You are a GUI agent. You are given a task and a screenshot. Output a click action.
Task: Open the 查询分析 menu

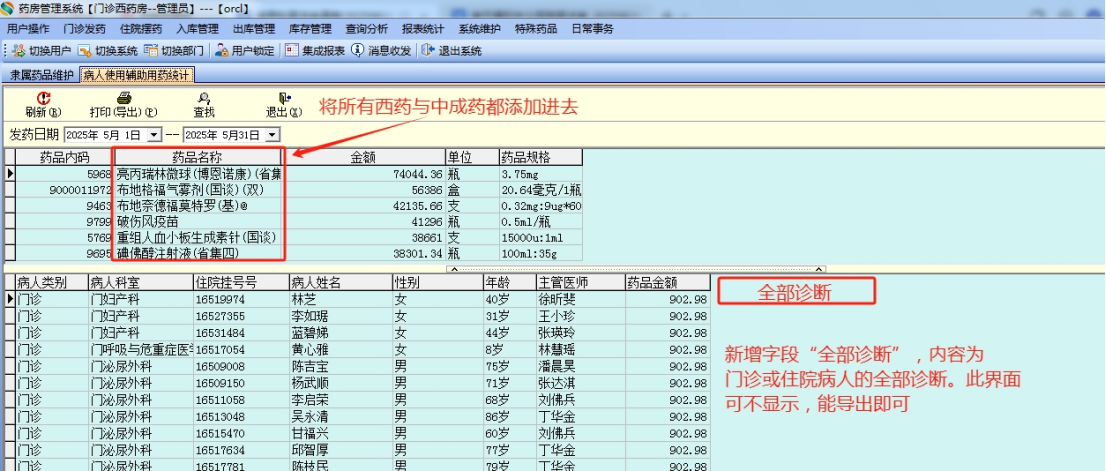point(367,29)
